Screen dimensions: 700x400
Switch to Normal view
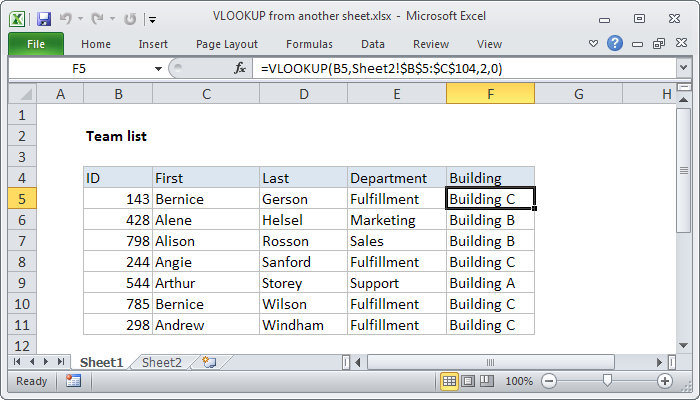coord(449,381)
